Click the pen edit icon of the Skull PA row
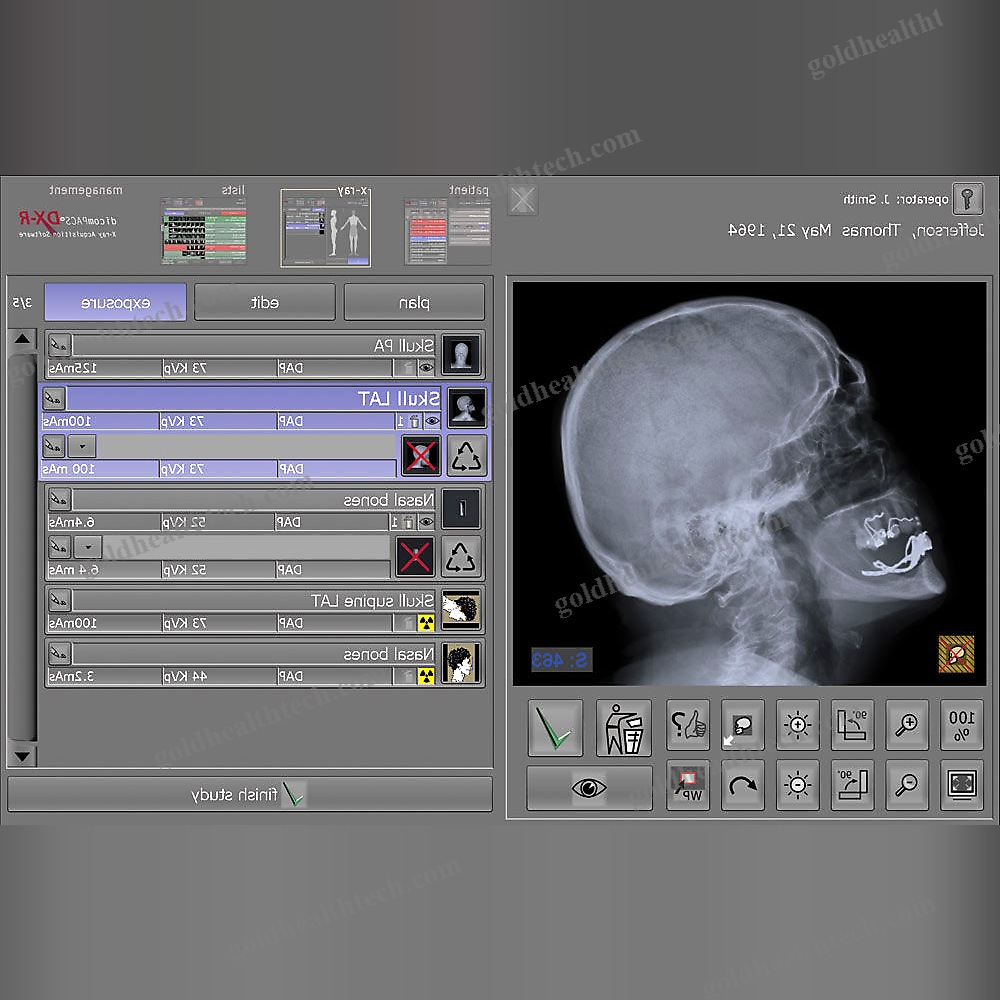 click(x=59, y=345)
